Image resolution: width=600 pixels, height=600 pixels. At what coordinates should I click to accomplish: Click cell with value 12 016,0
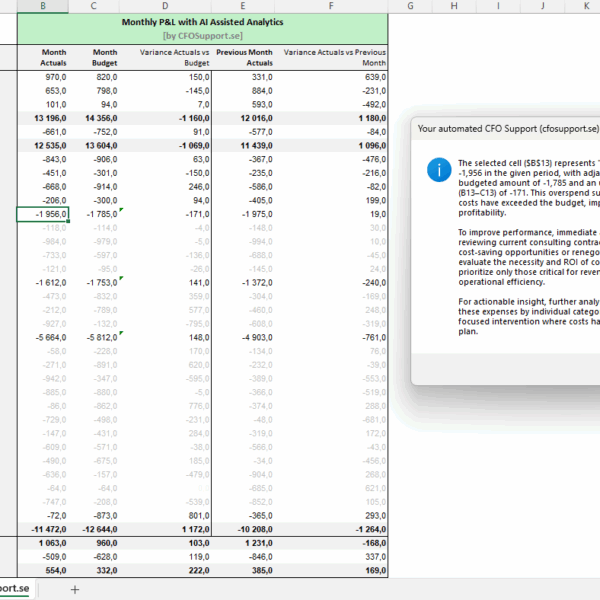click(x=243, y=118)
